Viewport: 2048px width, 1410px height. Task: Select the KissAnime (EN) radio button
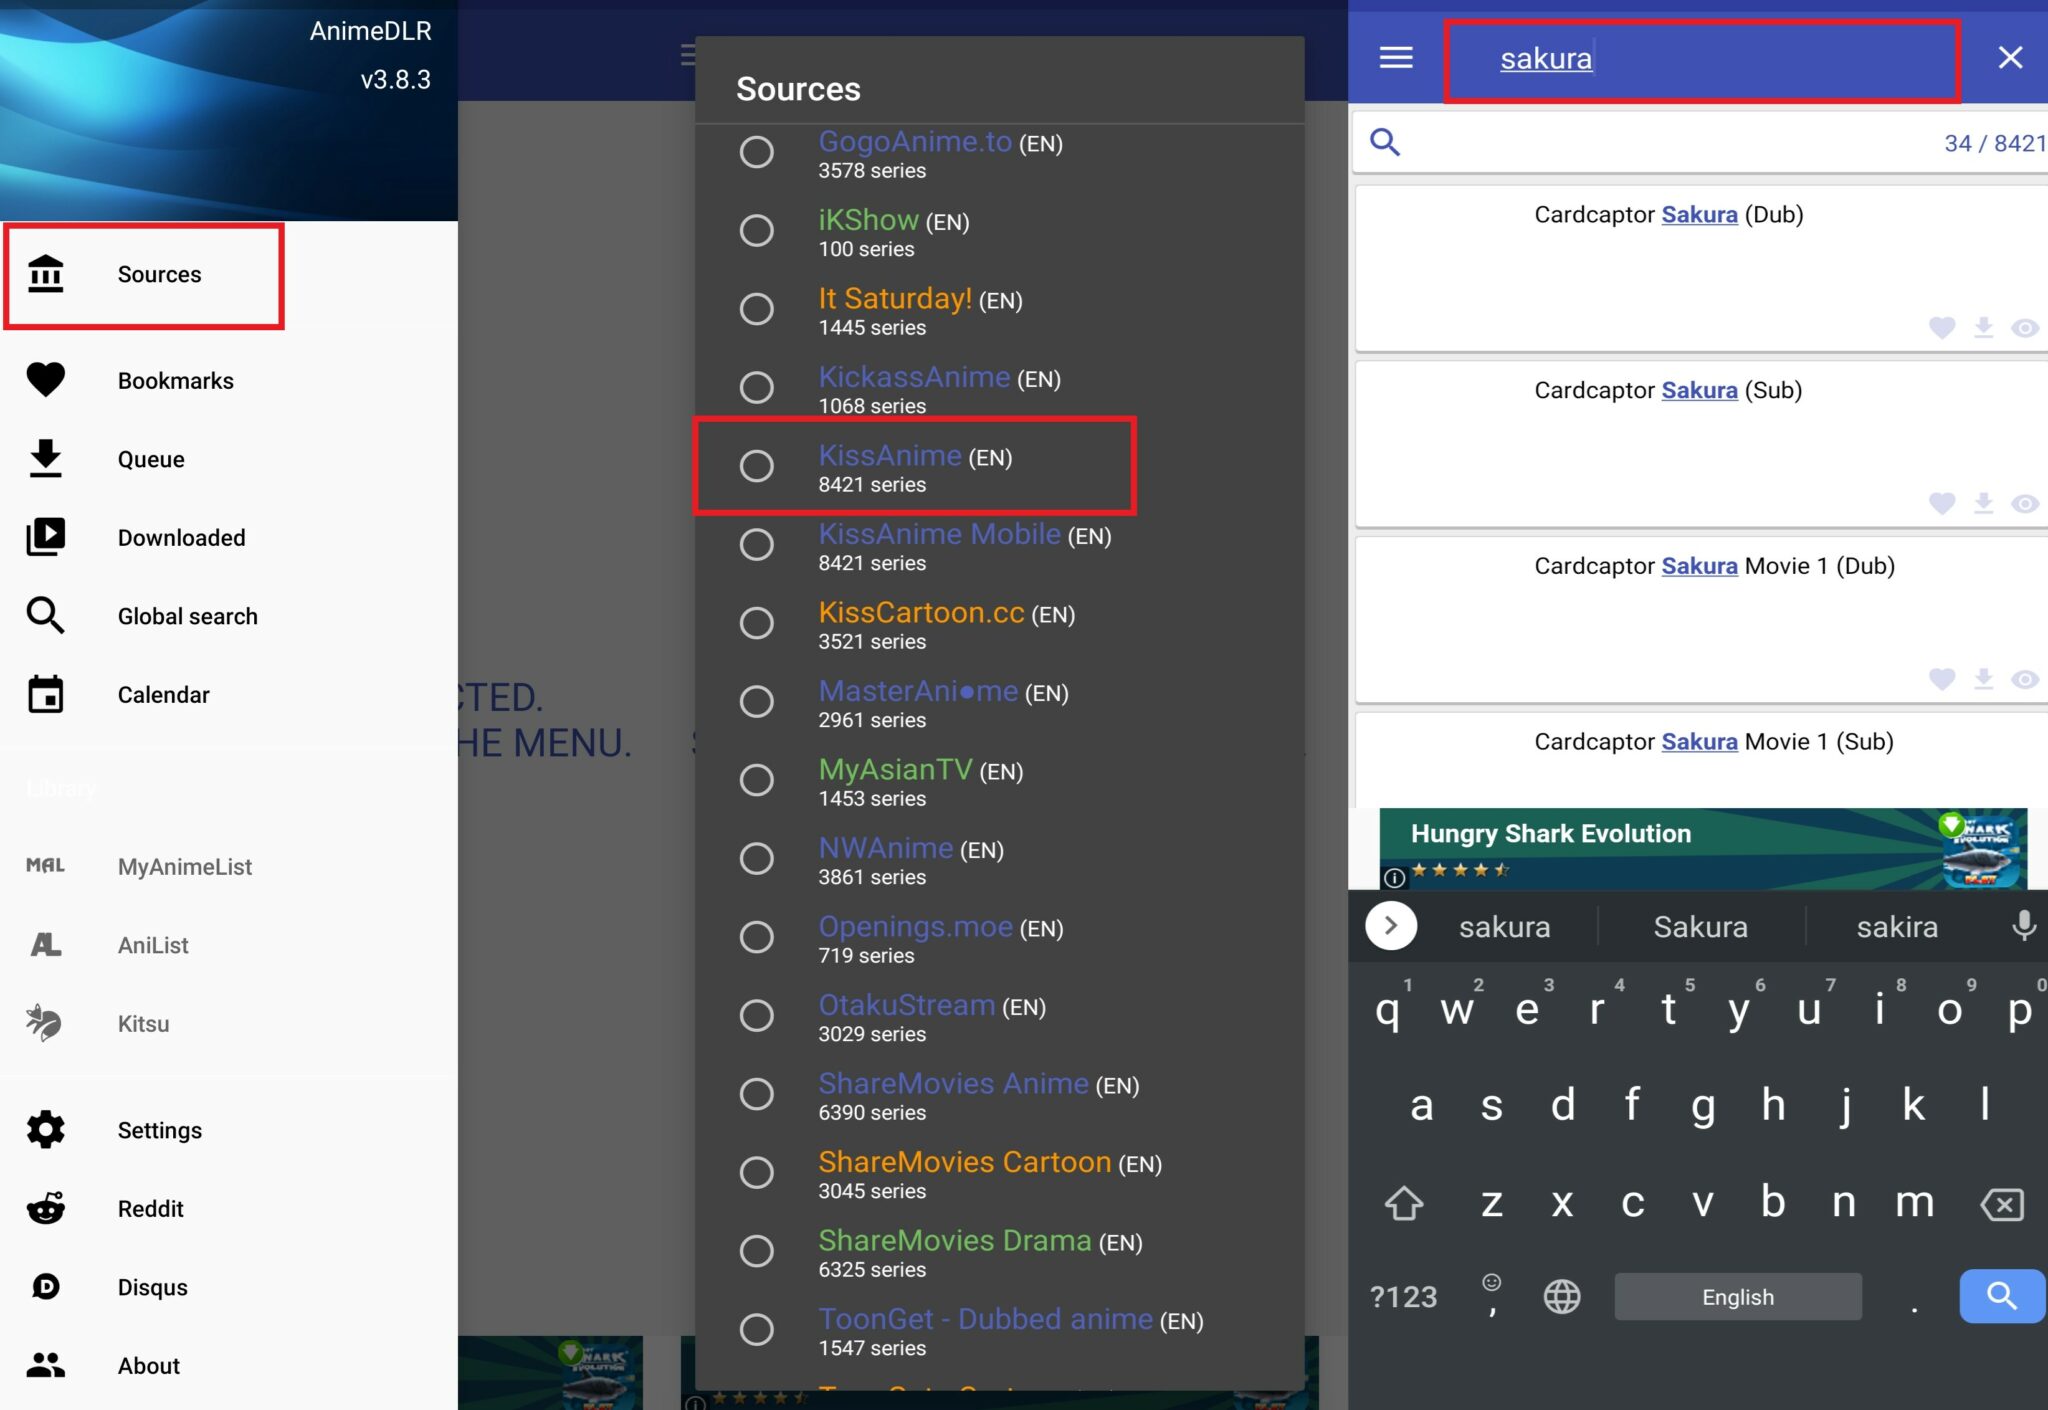click(757, 466)
